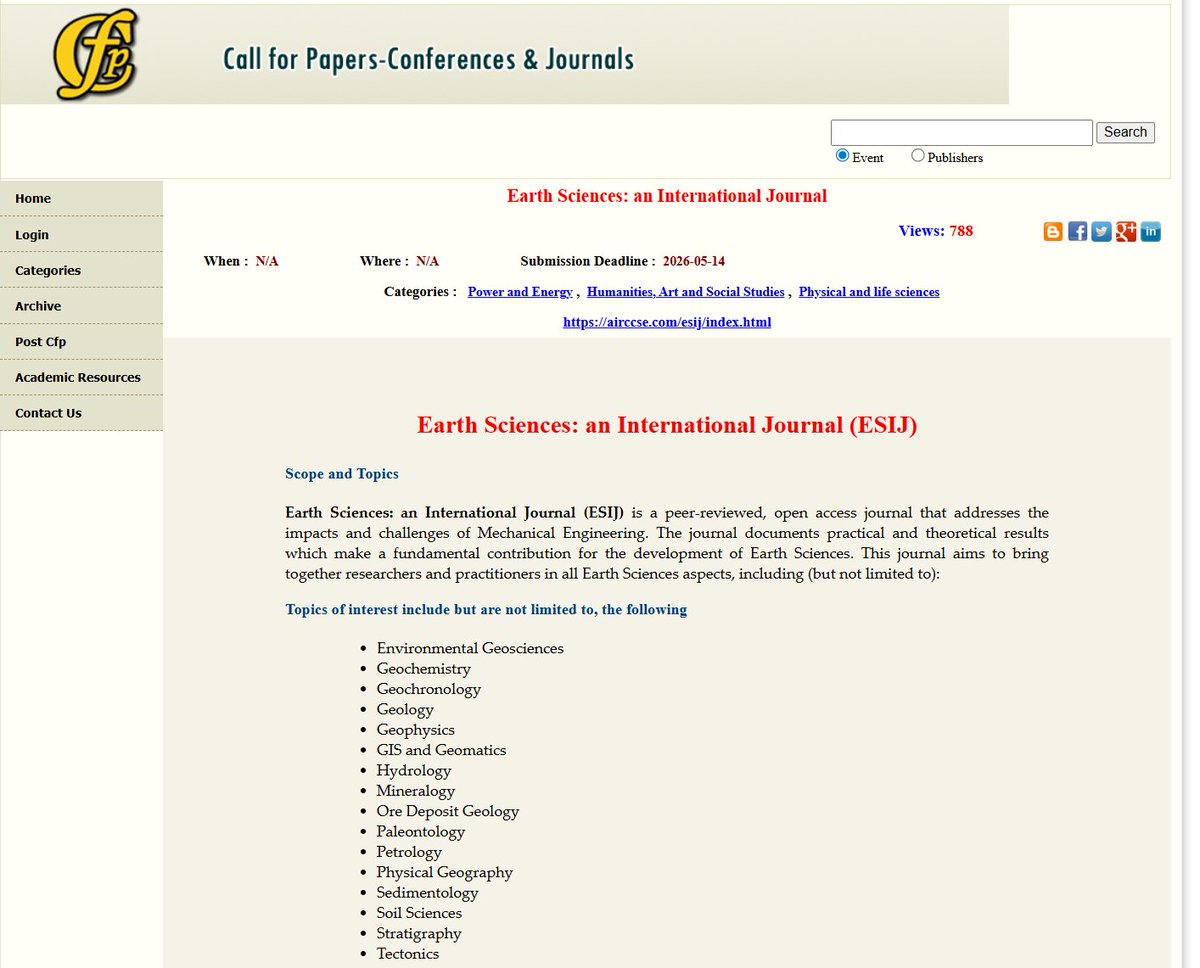Viewport: 1200px width, 968px height.
Task: Click the Tectonics topic
Action: click(x=407, y=954)
